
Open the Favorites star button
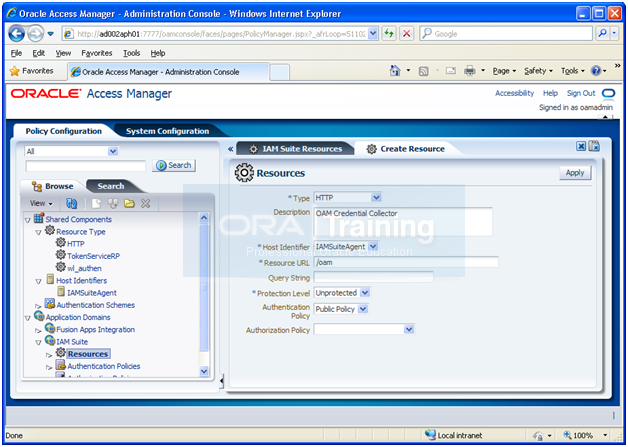[32, 71]
